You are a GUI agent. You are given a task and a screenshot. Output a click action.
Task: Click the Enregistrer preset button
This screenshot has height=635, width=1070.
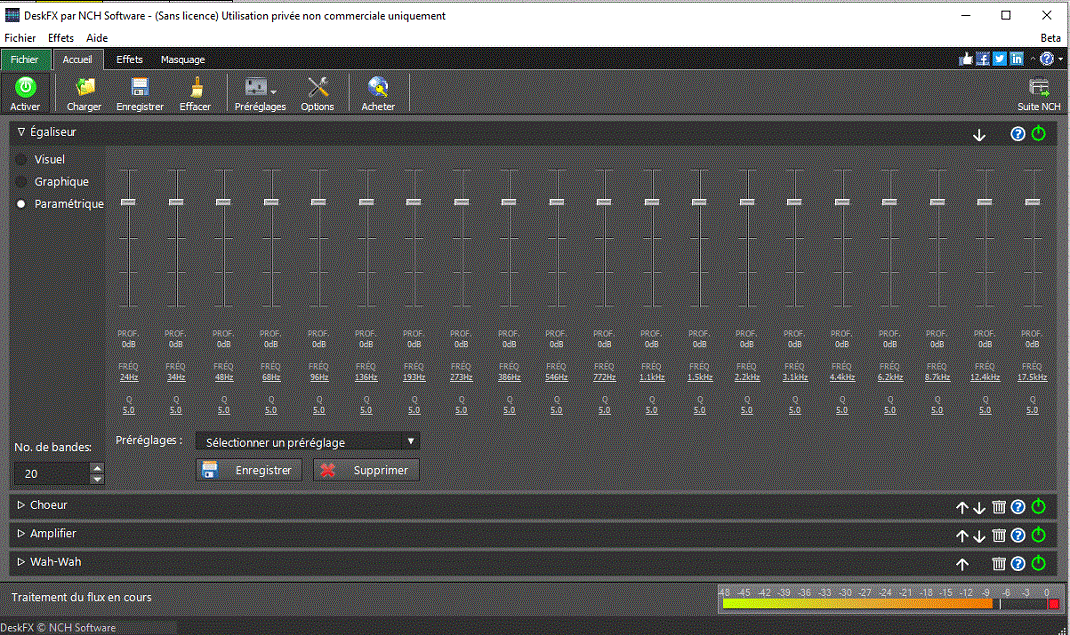point(248,469)
